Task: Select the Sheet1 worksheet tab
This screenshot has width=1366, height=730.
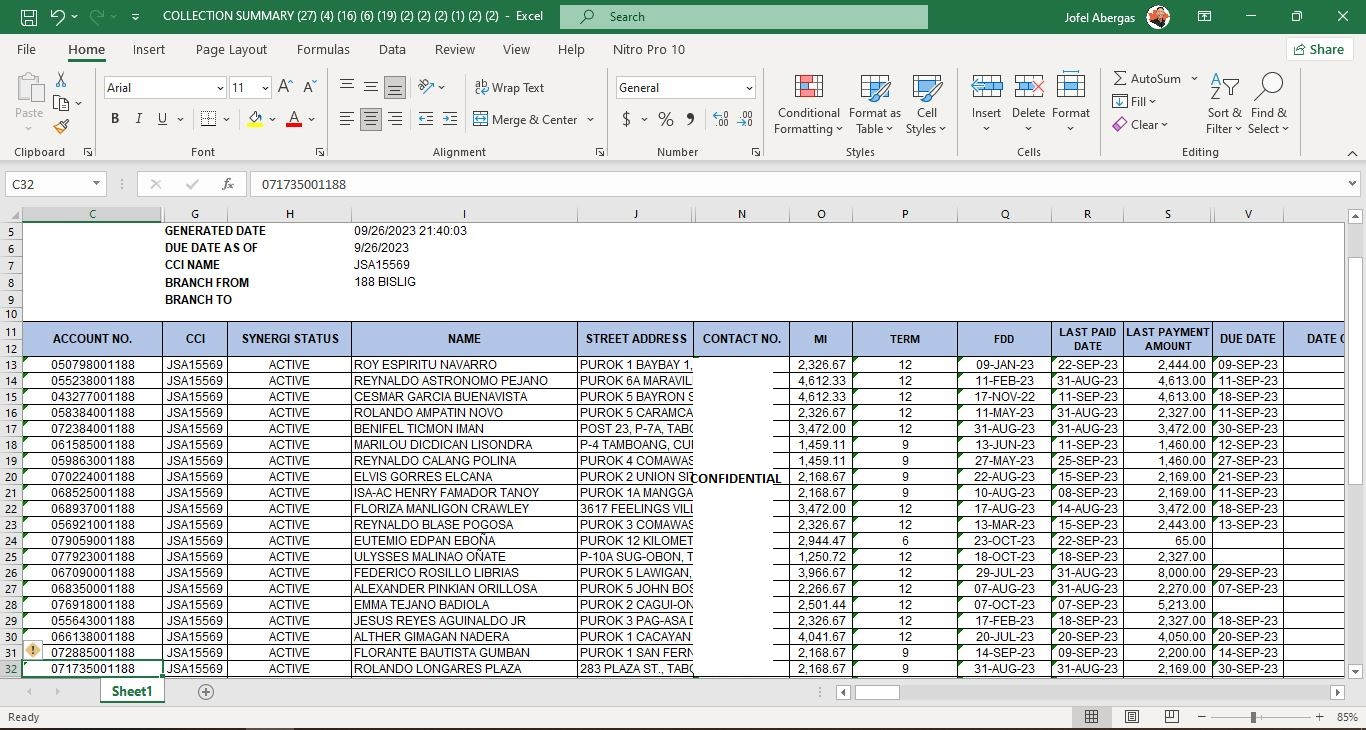Action: pyautogui.click(x=131, y=691)
